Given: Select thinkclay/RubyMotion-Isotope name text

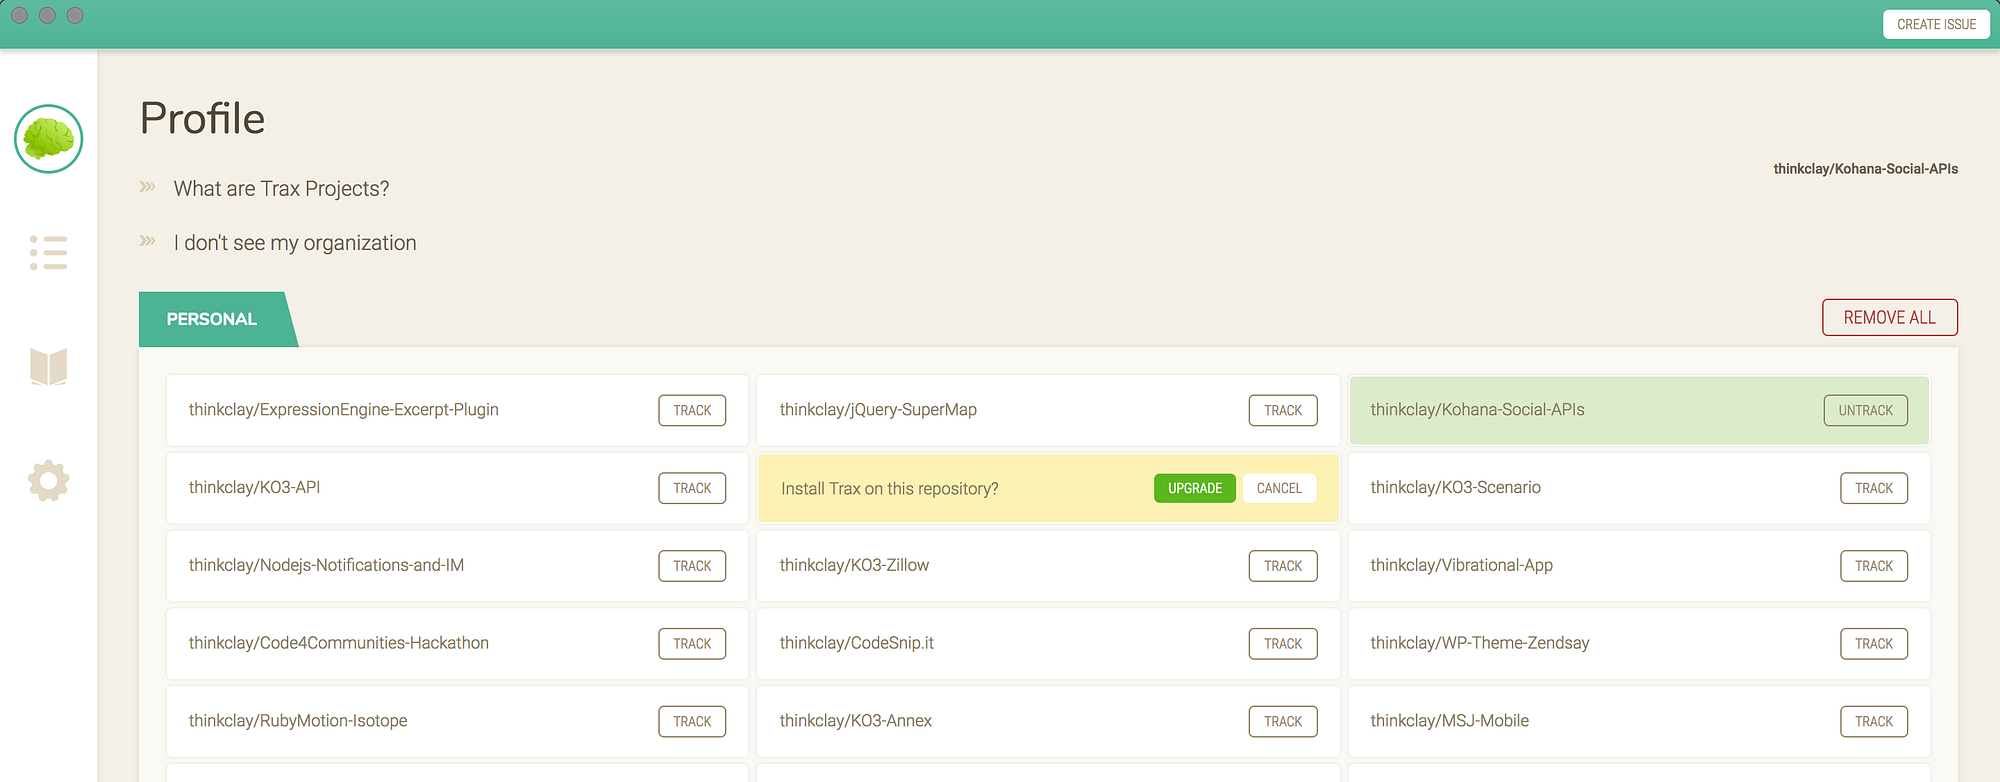Looking at the screenshot, I should click(x=297, y=721).
